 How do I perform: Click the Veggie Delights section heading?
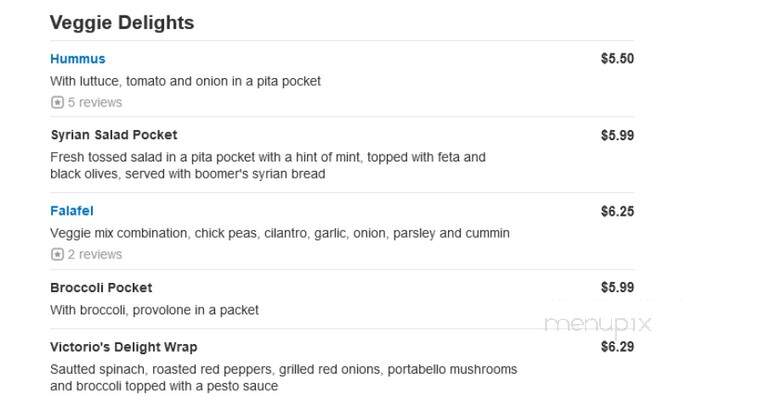pos(122,23)
